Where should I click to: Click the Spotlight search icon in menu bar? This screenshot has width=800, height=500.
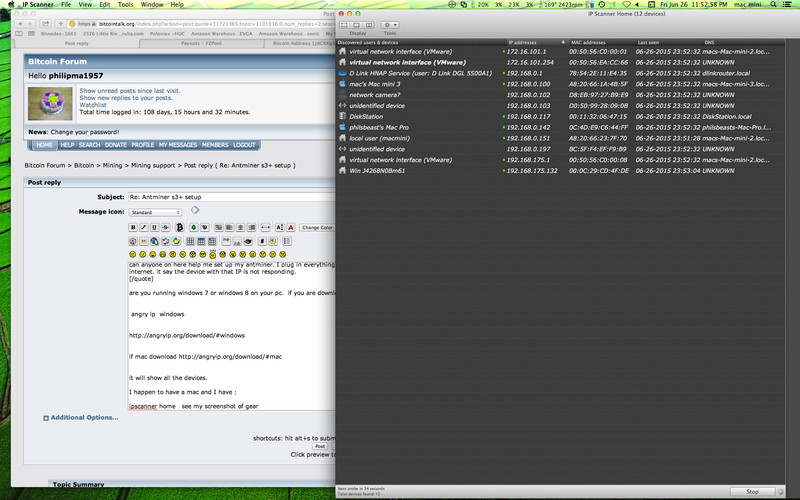pos(773,4)
